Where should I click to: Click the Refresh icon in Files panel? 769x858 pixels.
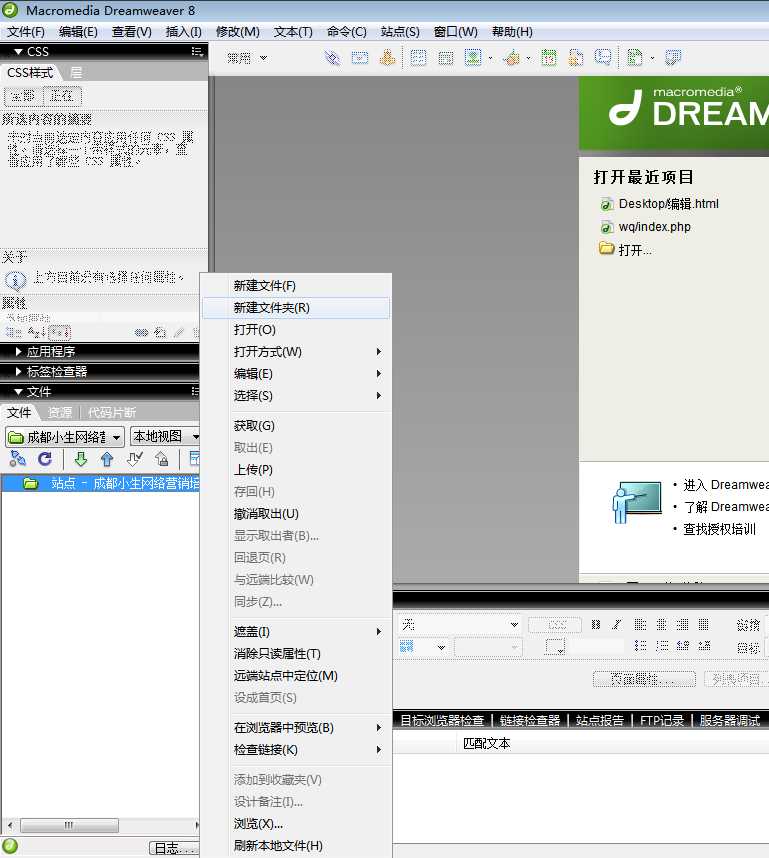[x=45, y=459]
